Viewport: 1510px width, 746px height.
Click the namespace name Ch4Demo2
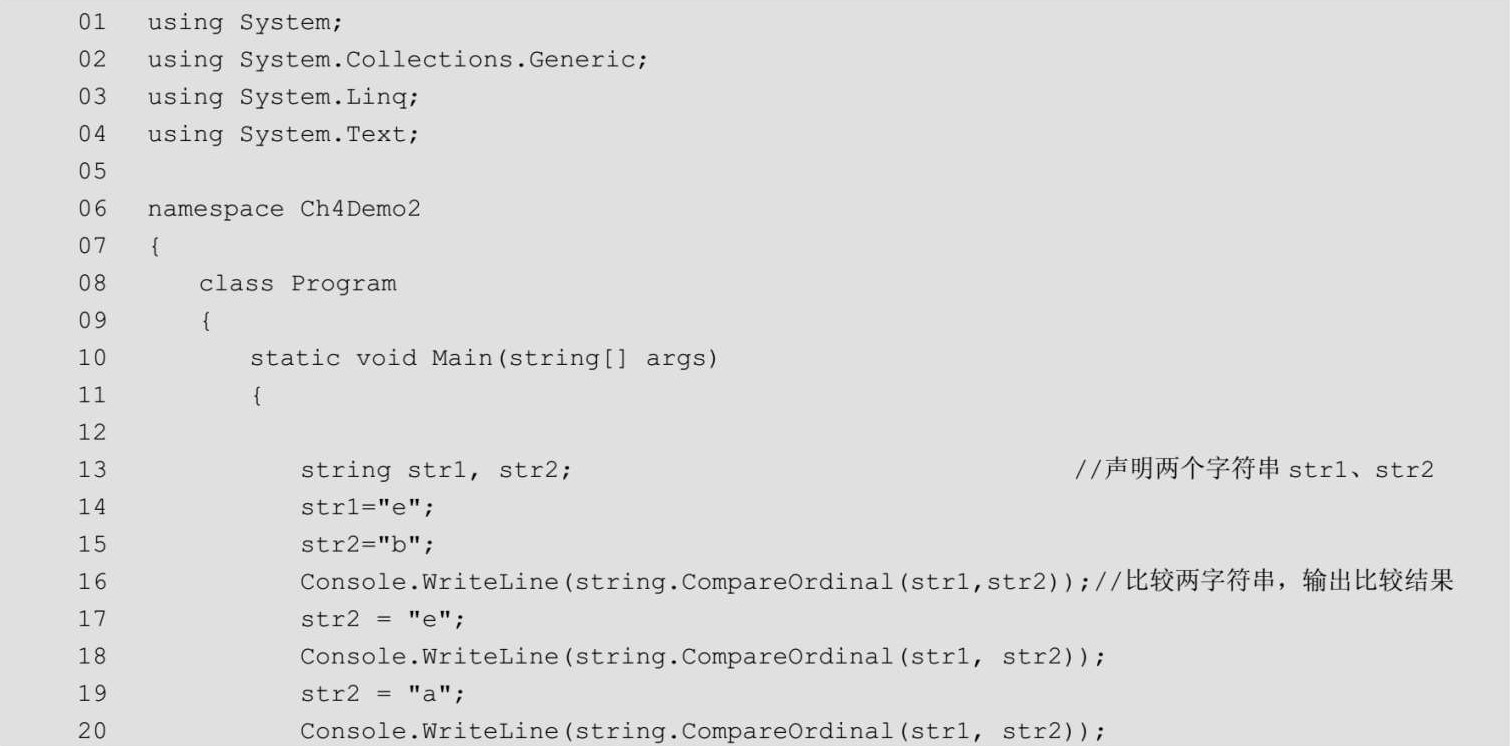point(360,209)
